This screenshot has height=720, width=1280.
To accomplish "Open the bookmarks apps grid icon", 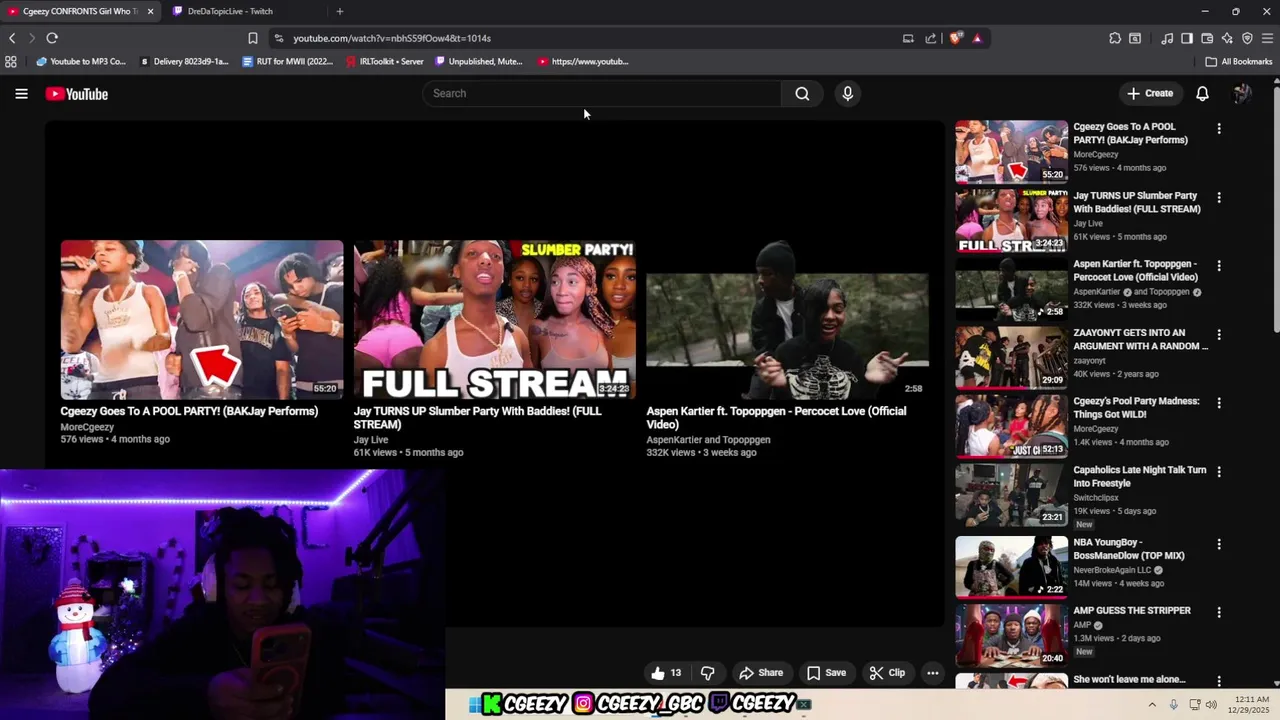I will (x=11, y=61).
